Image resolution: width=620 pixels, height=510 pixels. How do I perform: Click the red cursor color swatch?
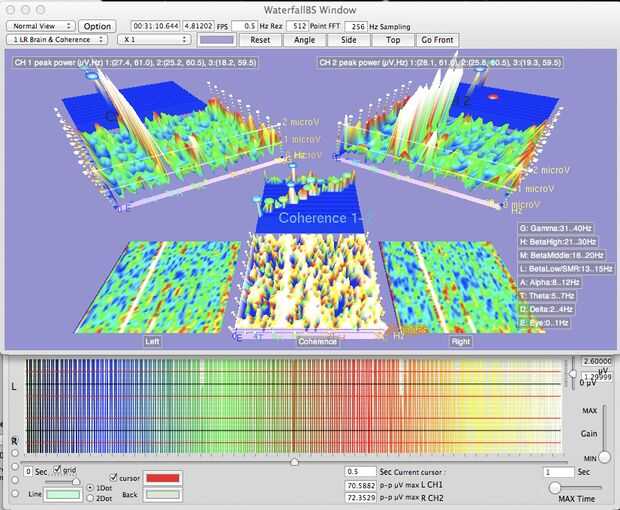pos(163,478)
